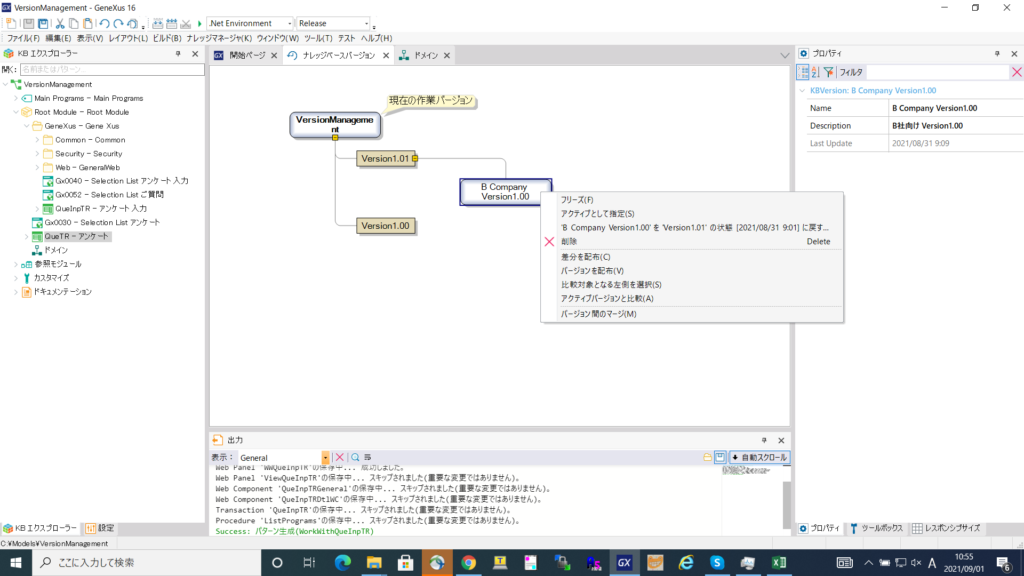
Task: Click save output icon in Output panel
Action: pyautogui.click(x=720, y=457)
